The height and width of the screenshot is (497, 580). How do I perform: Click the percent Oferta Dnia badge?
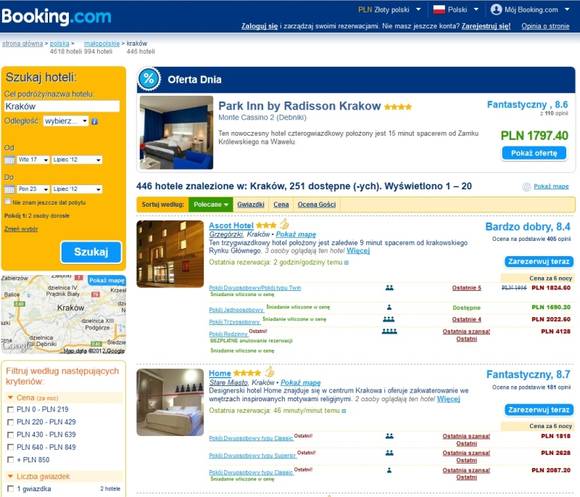point(149,78)
